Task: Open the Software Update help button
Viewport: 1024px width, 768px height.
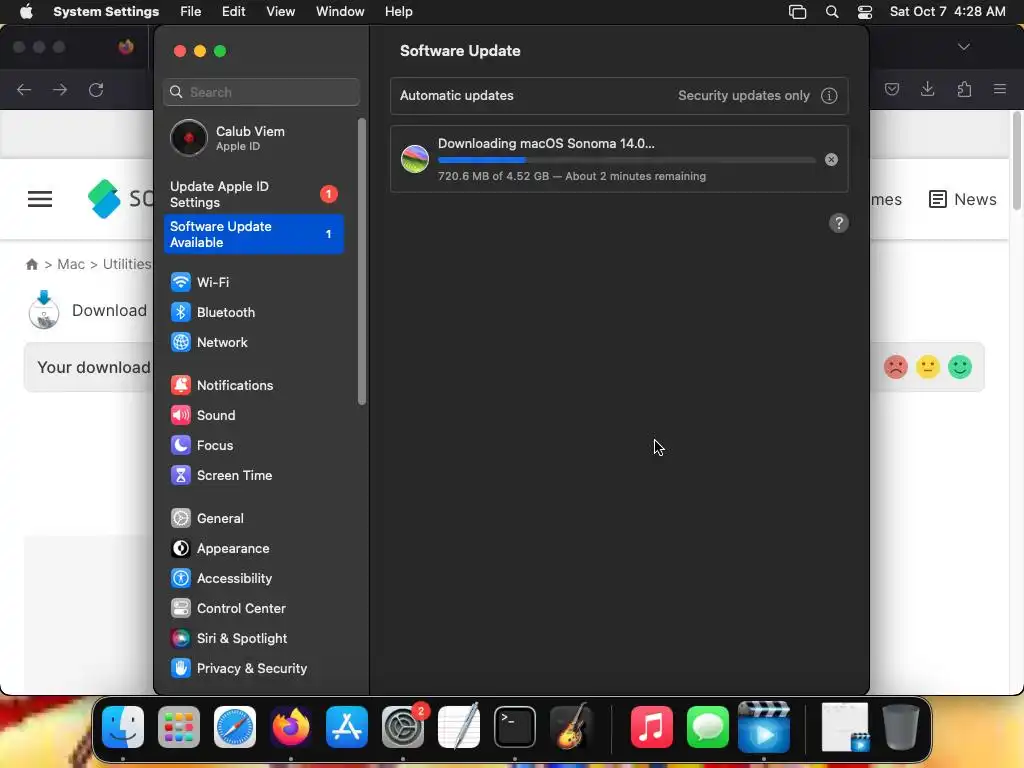Action: [x=839, y=223]
